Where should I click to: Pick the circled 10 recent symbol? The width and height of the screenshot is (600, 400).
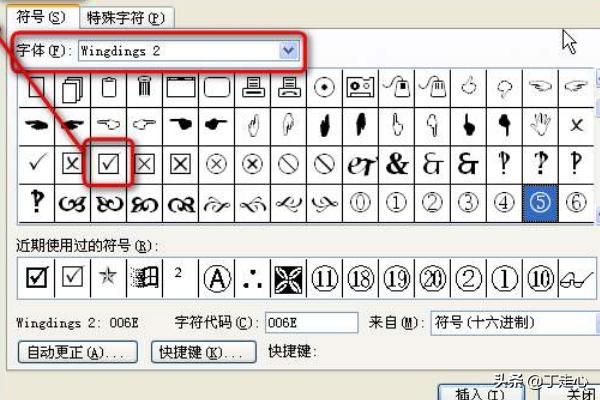(540, 278)
